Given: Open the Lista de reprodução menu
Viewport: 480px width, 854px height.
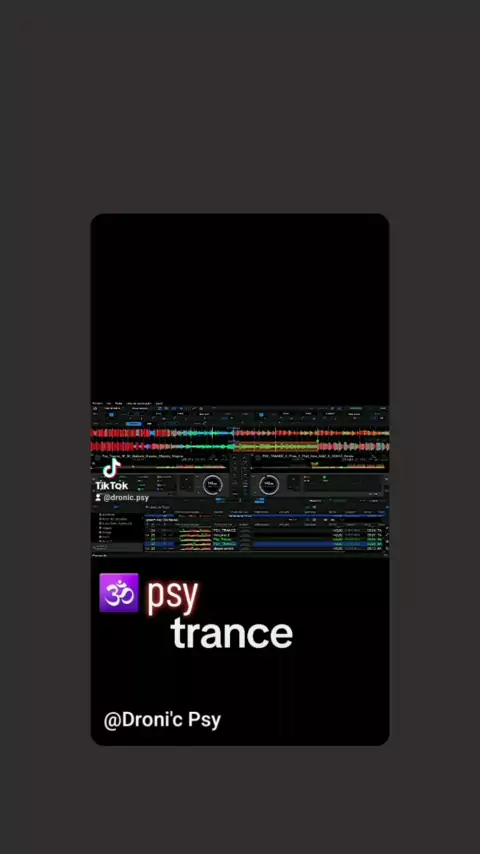Looking at the screenshot, I should coord(137,404).
